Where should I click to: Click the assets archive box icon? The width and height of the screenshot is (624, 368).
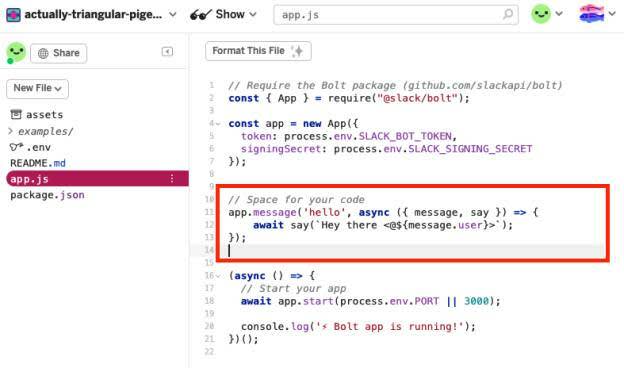click(16, 115)
